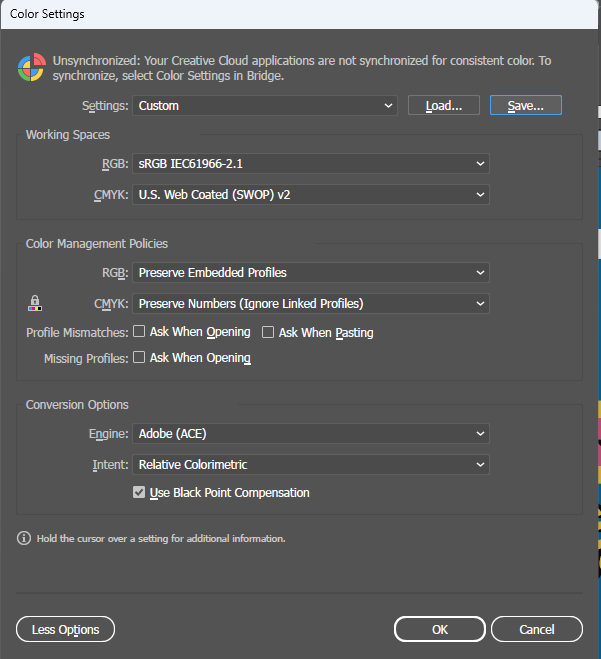Confirm with the OK button

coord(440,629)
